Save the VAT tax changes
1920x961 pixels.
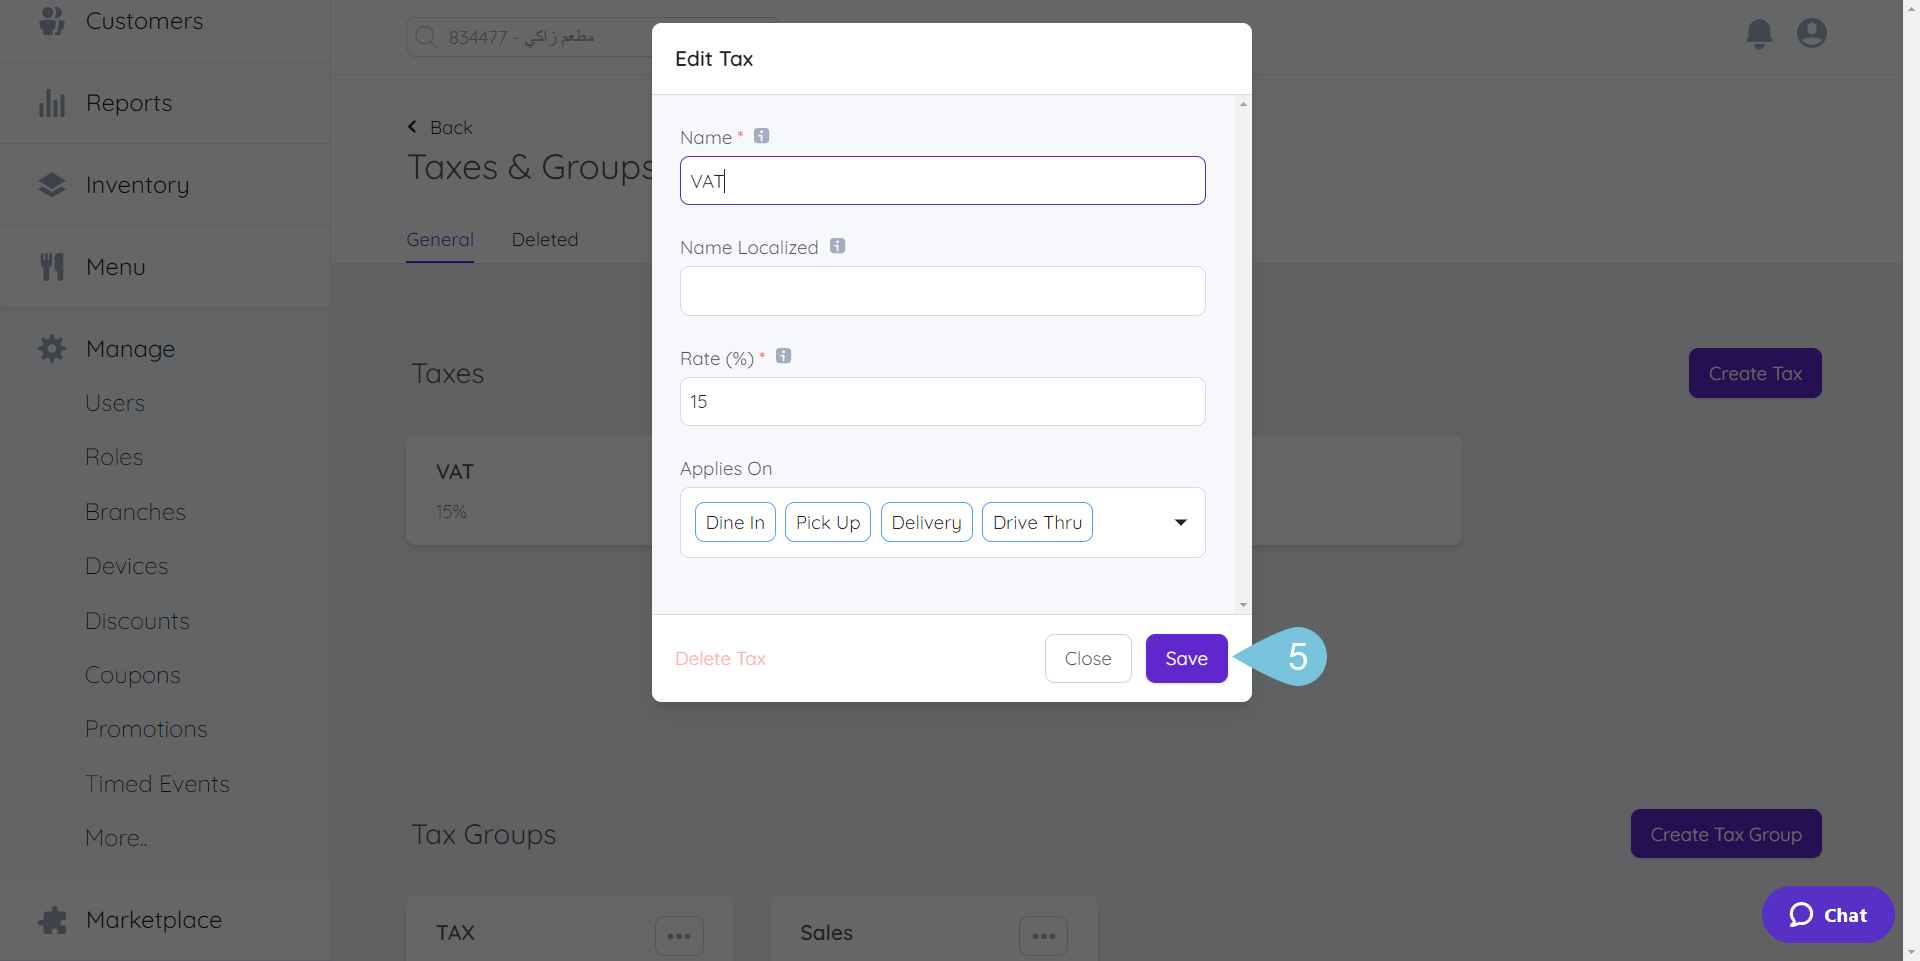point(1186,658)
